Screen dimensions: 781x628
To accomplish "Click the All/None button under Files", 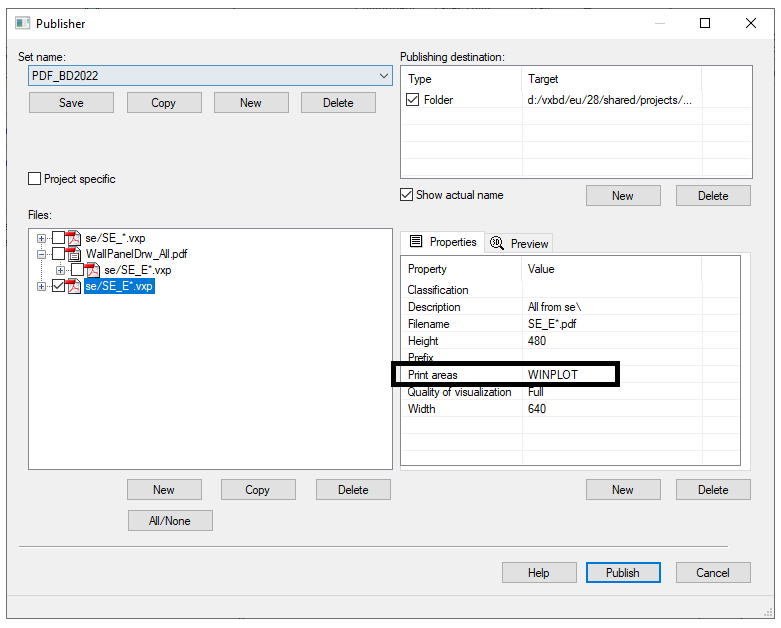I will pos(170,520).
